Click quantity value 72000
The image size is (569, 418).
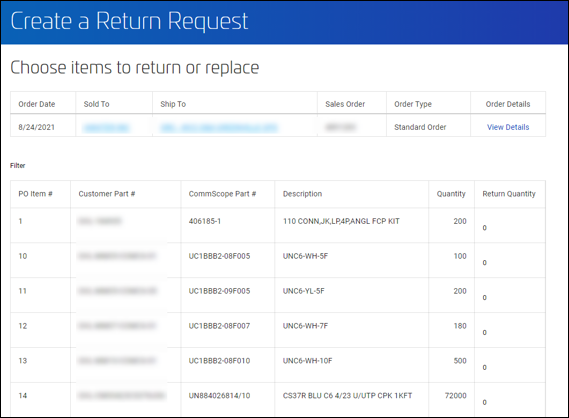coord(455,395)
